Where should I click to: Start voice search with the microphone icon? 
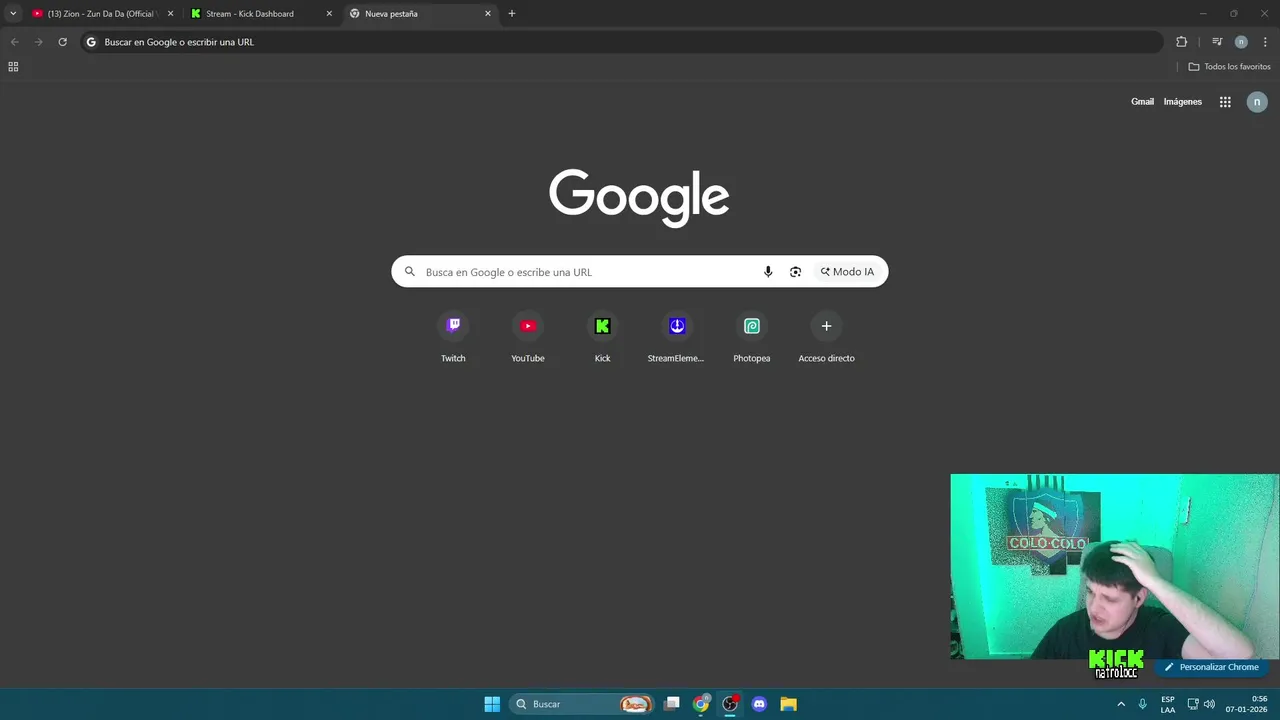click(x=768, y=272)
